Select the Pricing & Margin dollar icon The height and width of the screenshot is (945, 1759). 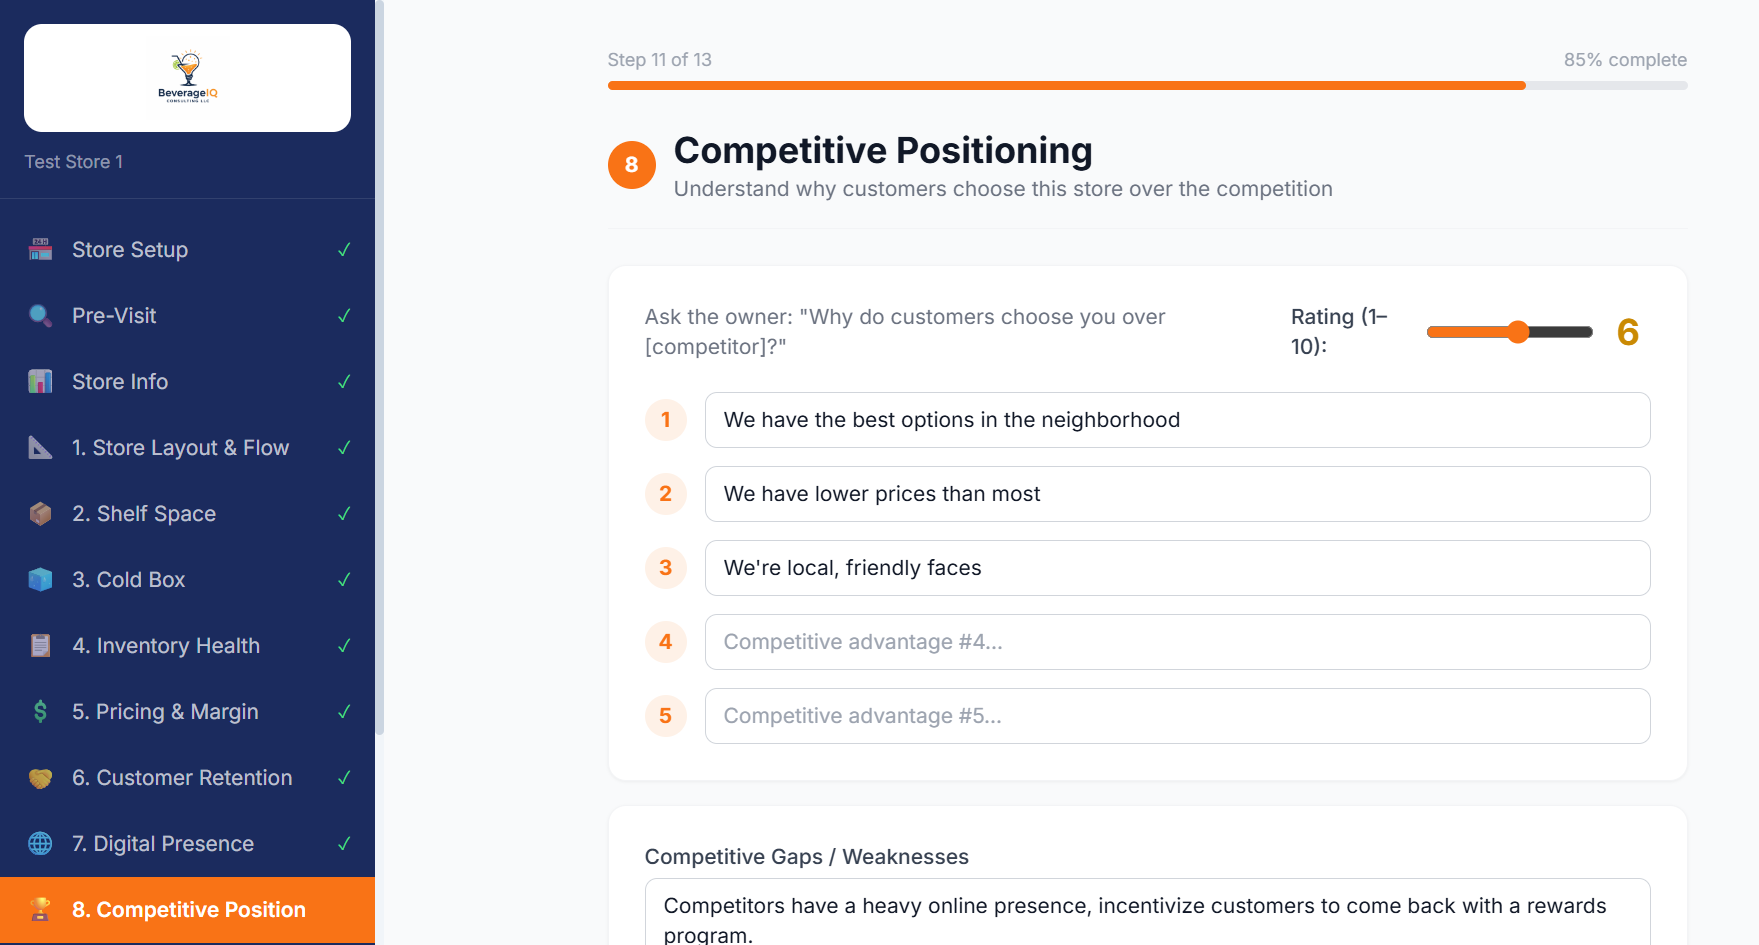coord(40,711)
